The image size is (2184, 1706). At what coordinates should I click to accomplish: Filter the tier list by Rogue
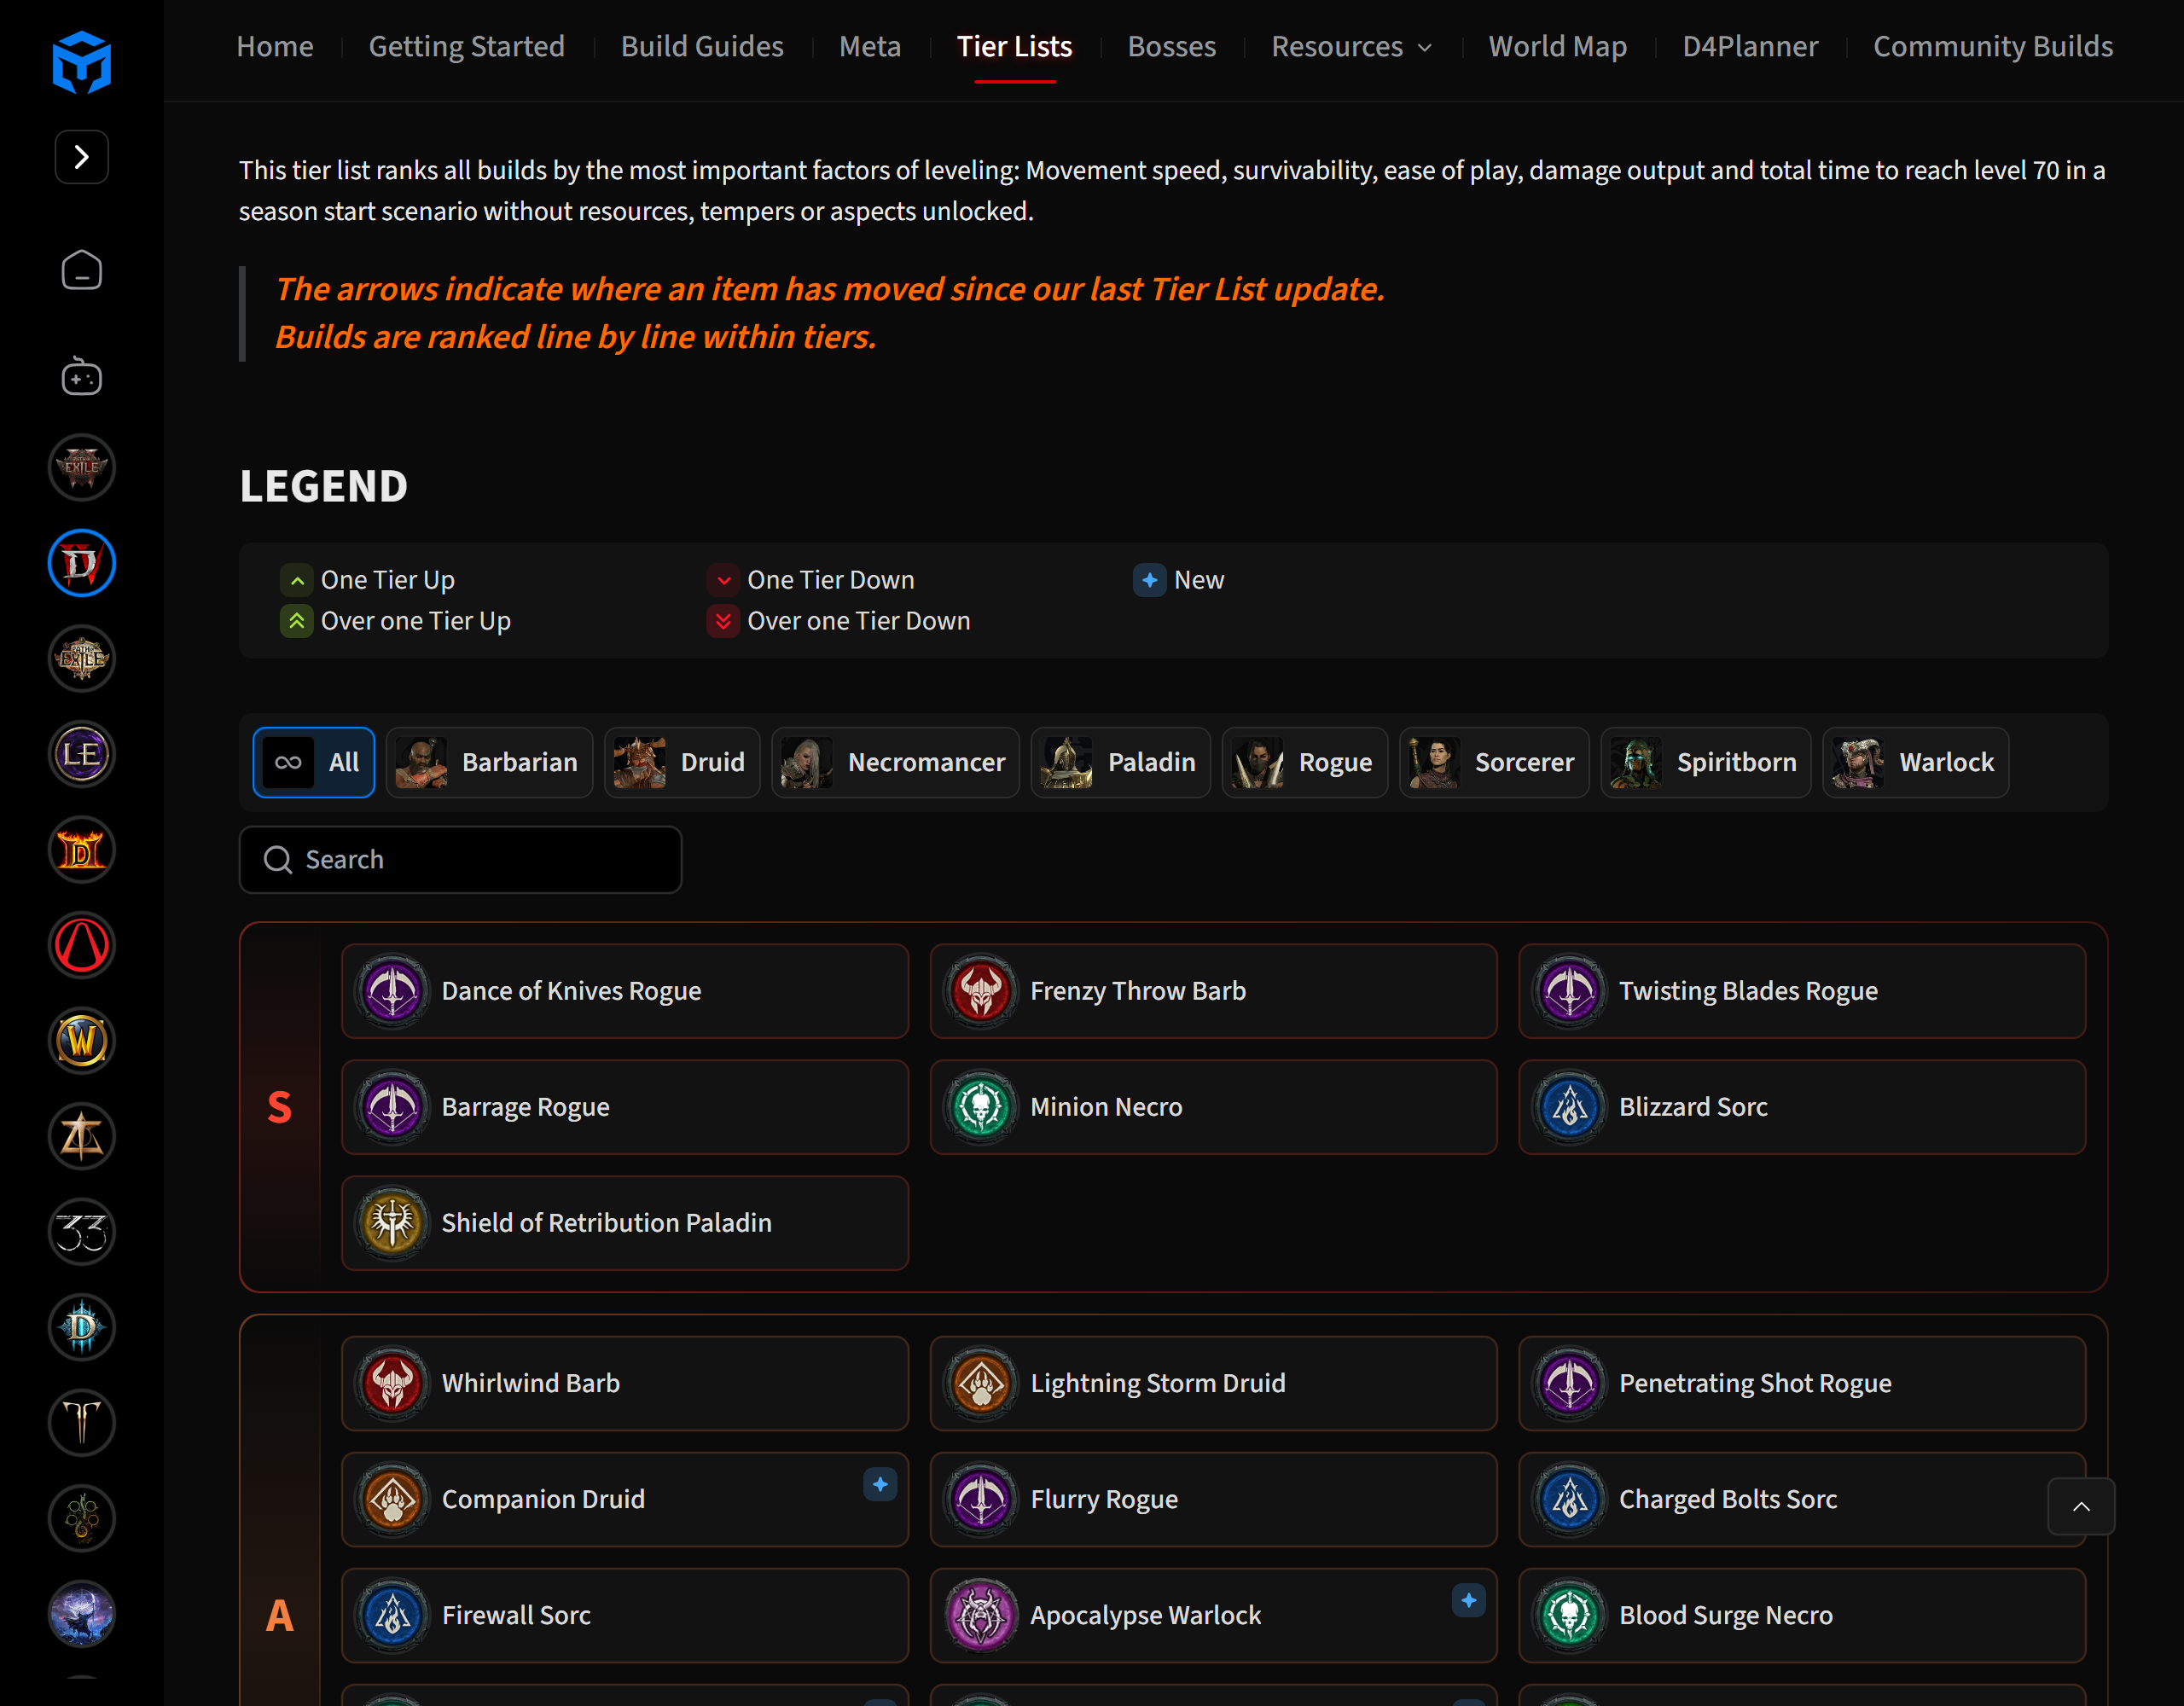(1305, 762)
